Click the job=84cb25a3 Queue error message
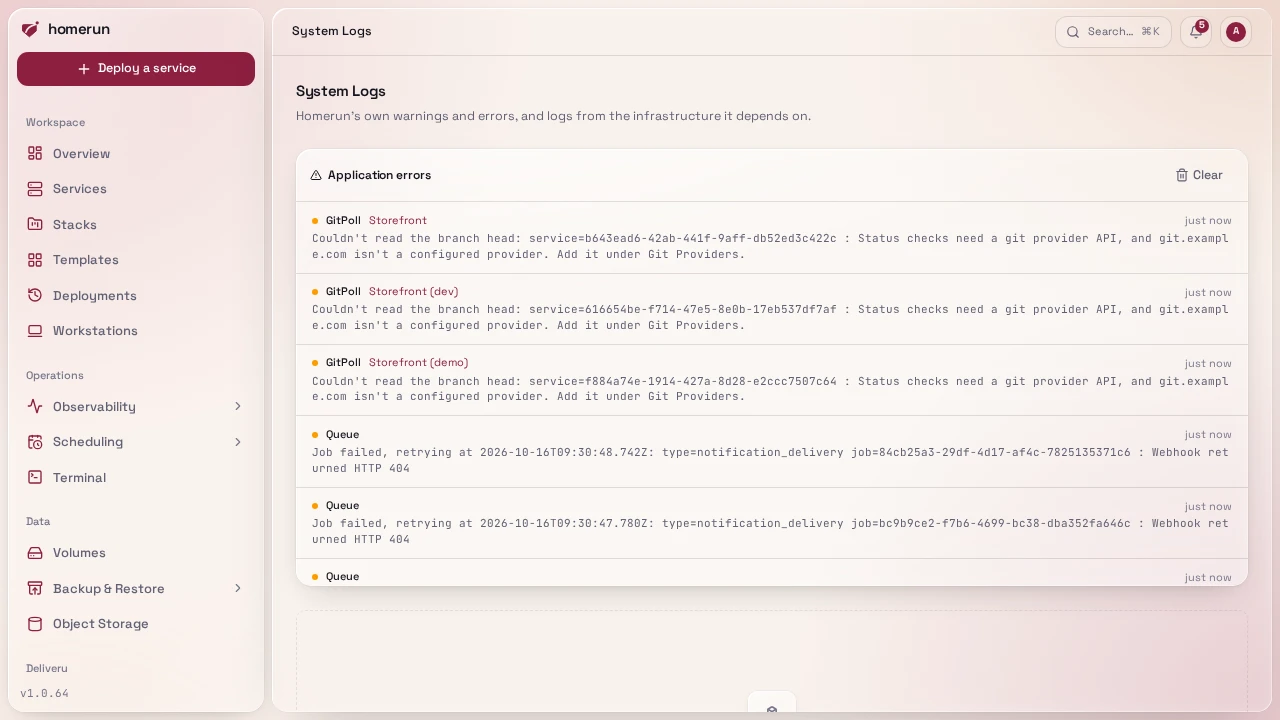Image resolution: width=1280 pixels, height=720 pixels. 770,460
